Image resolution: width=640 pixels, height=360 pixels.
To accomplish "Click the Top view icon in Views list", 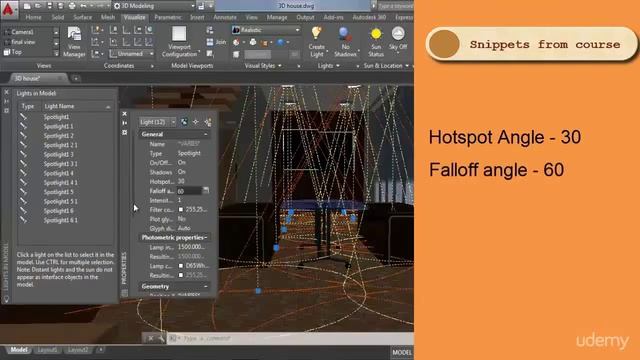I will 7,52.
